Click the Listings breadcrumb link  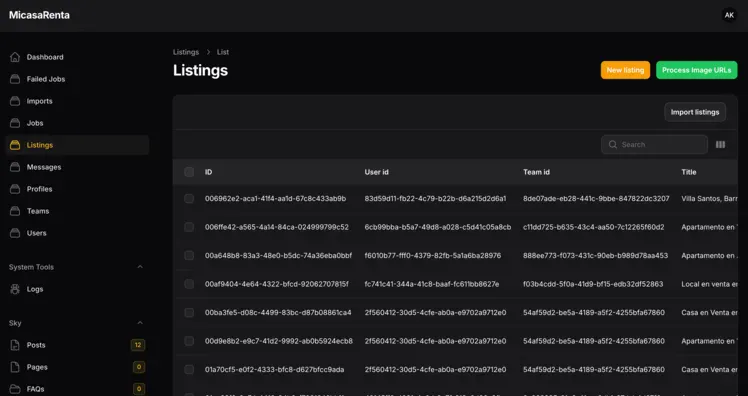[x=186, y=52]
